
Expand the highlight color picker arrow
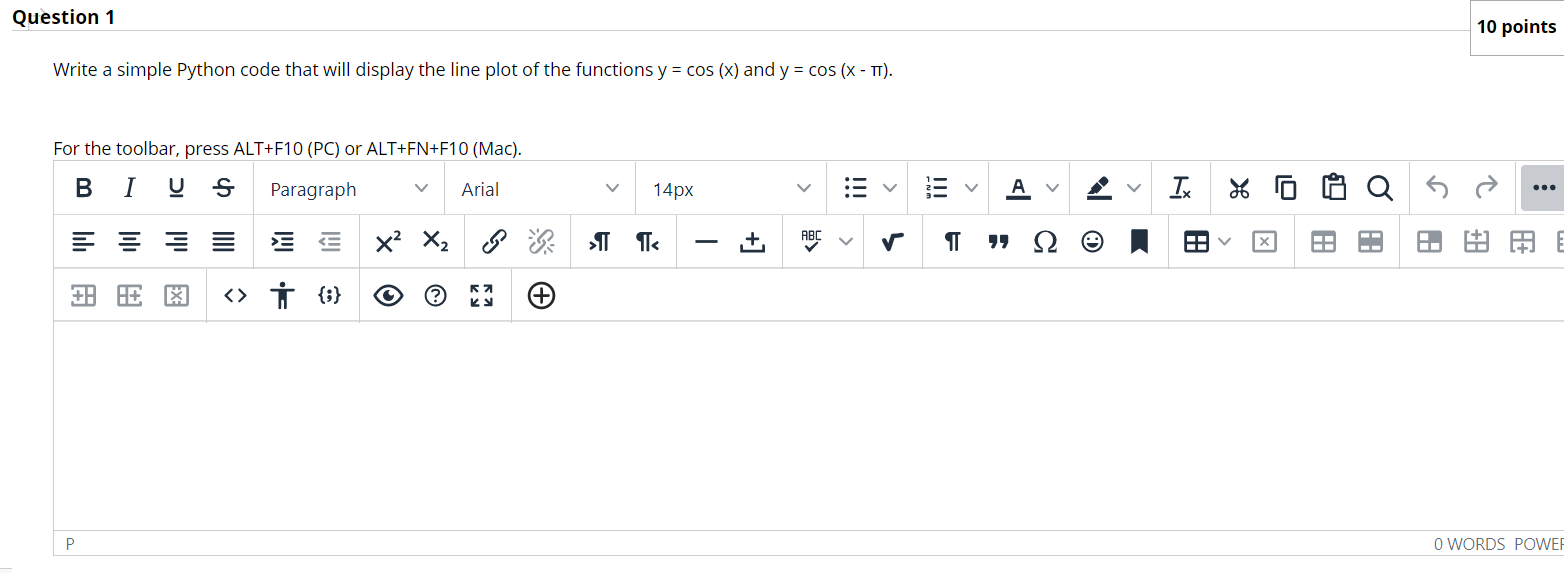point(1133,188)
